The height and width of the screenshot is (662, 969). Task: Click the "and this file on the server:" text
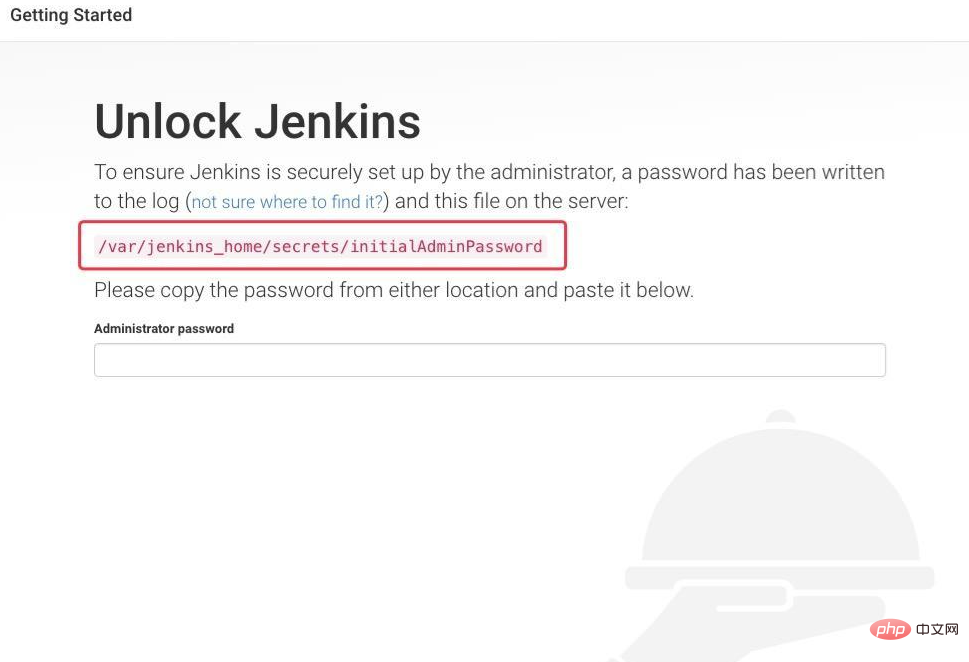point(511,201)
